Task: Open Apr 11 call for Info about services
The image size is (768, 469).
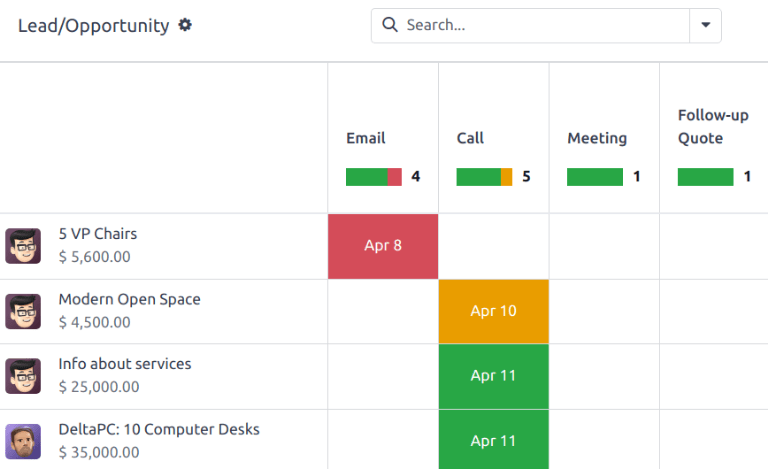Action: tap(493, 376)
